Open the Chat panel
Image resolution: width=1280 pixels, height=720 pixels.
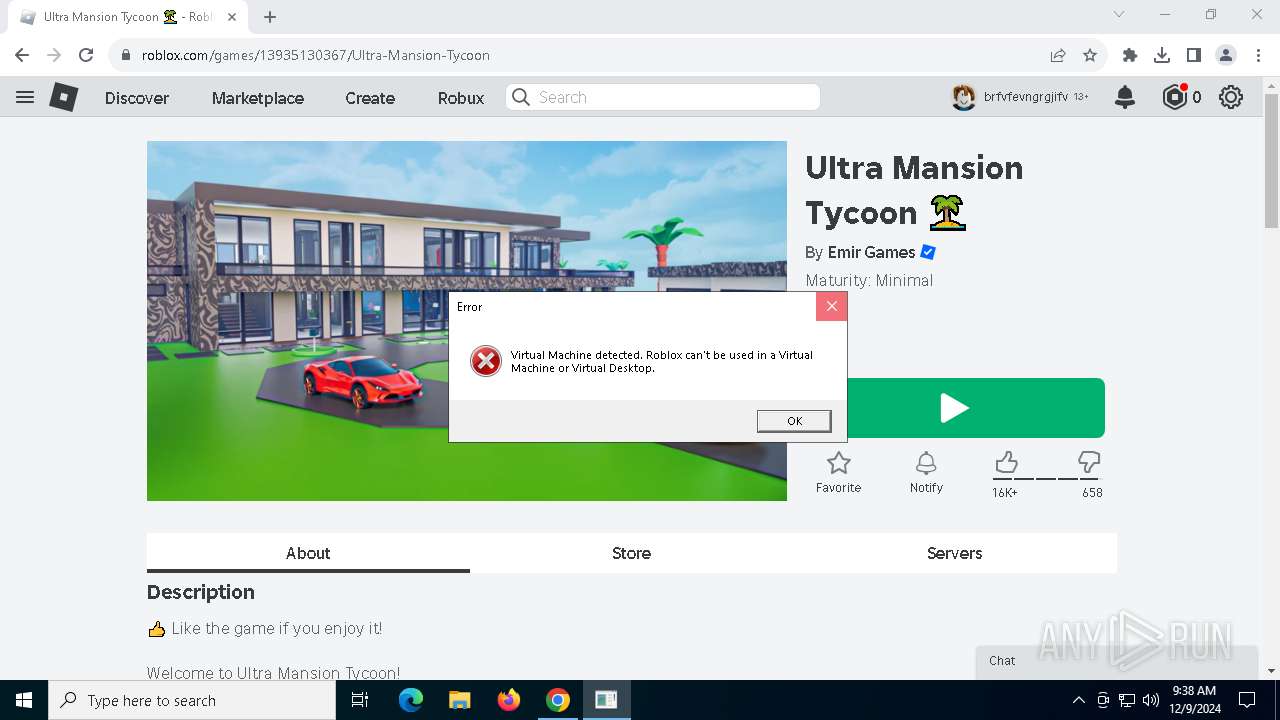(1116, 661)
